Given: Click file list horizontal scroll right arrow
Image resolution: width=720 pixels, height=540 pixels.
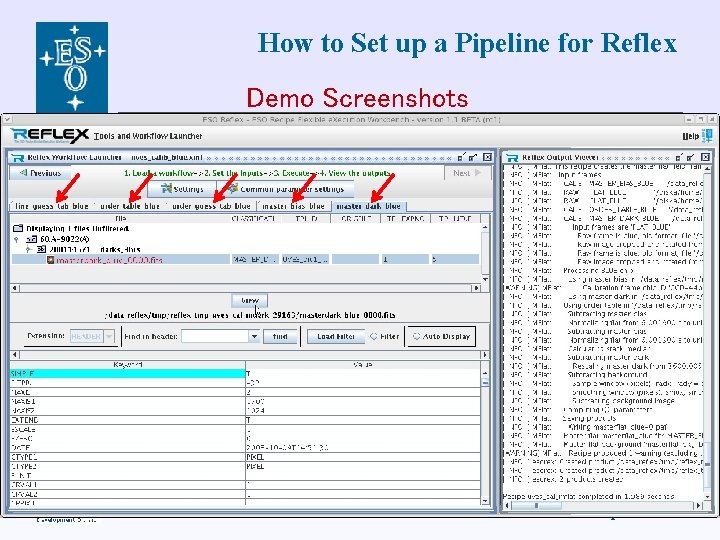Looking at the screenshot, I should [476, 288].
